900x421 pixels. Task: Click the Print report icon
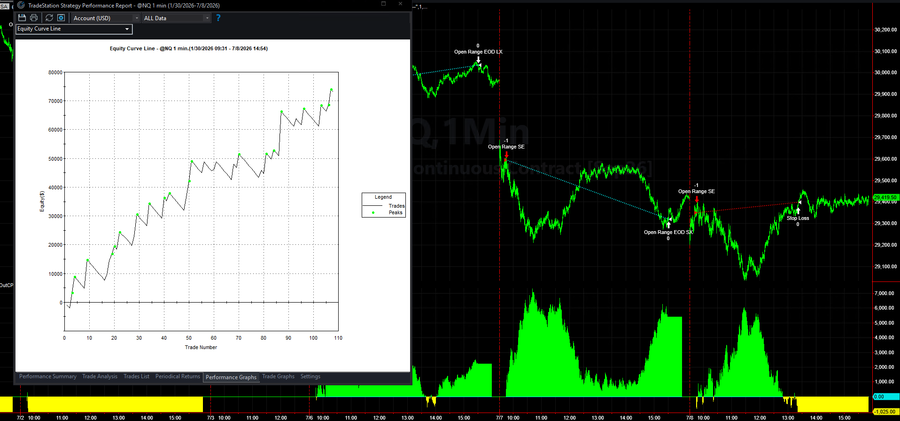(x=34, y=18)
